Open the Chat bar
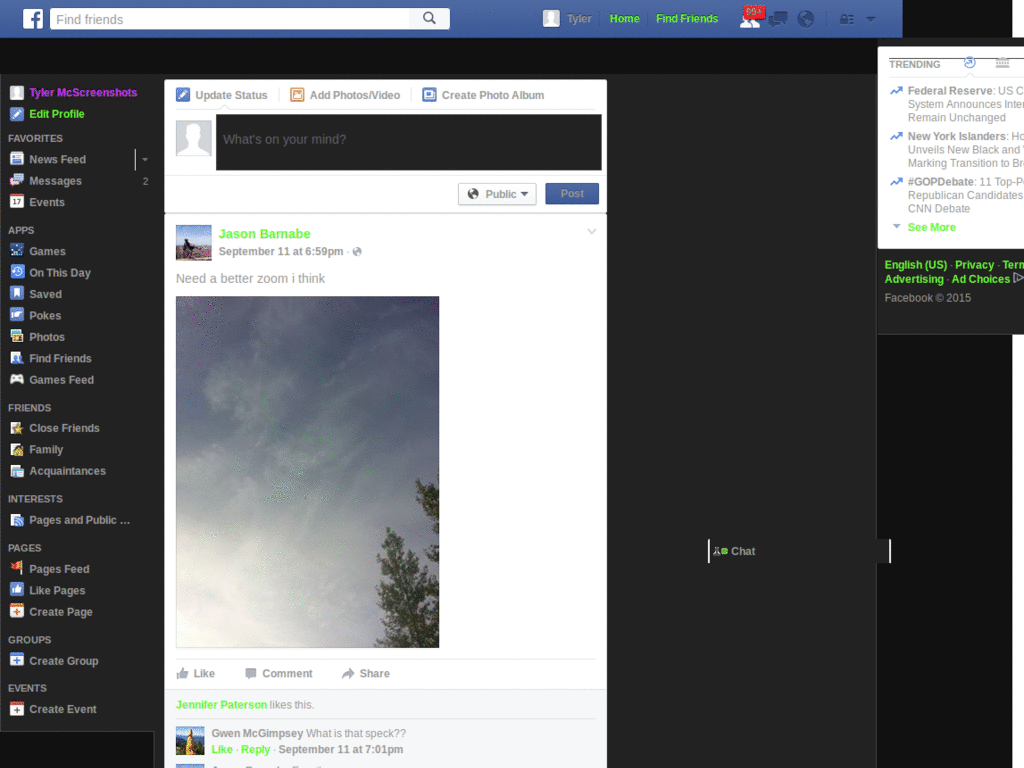 pos(799,551)
